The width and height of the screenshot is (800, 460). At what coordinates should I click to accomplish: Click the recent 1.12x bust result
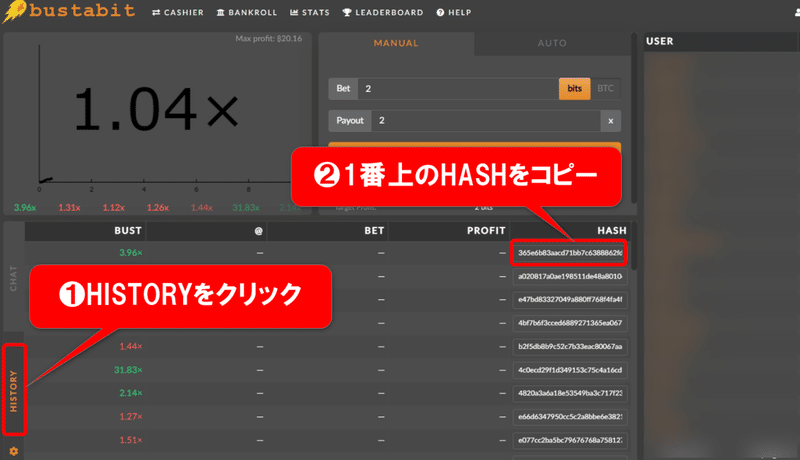(x=113, y=208)
